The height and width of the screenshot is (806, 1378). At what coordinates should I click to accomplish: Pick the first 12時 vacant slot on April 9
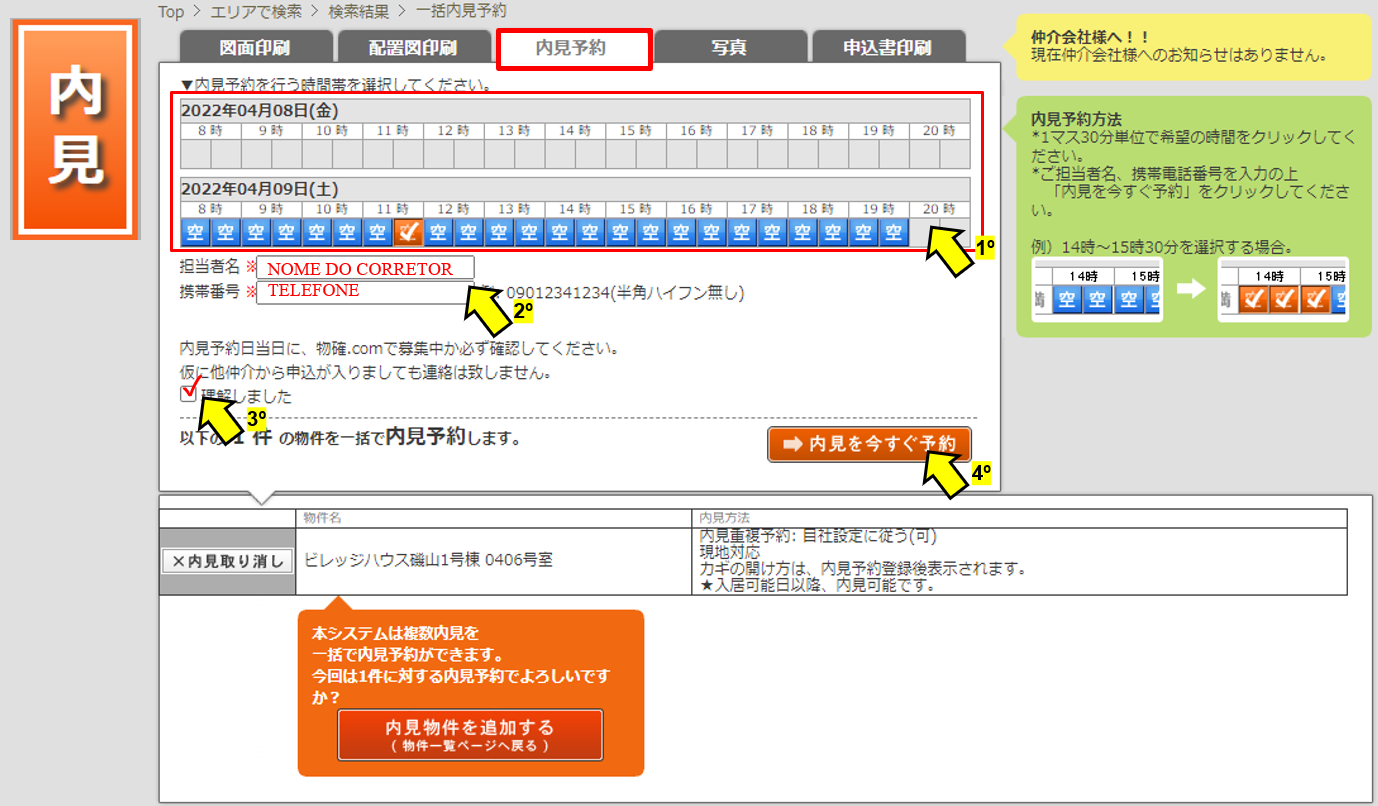pos(439,232)
